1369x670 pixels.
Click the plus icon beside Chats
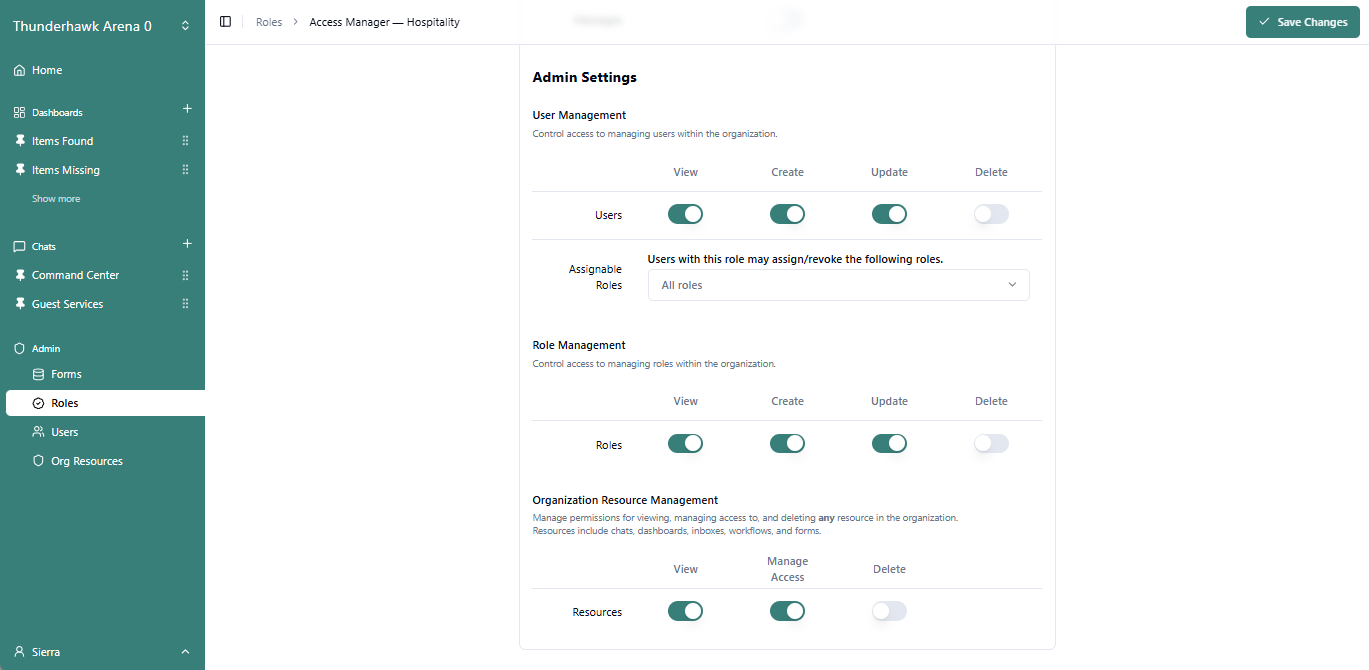186,244
